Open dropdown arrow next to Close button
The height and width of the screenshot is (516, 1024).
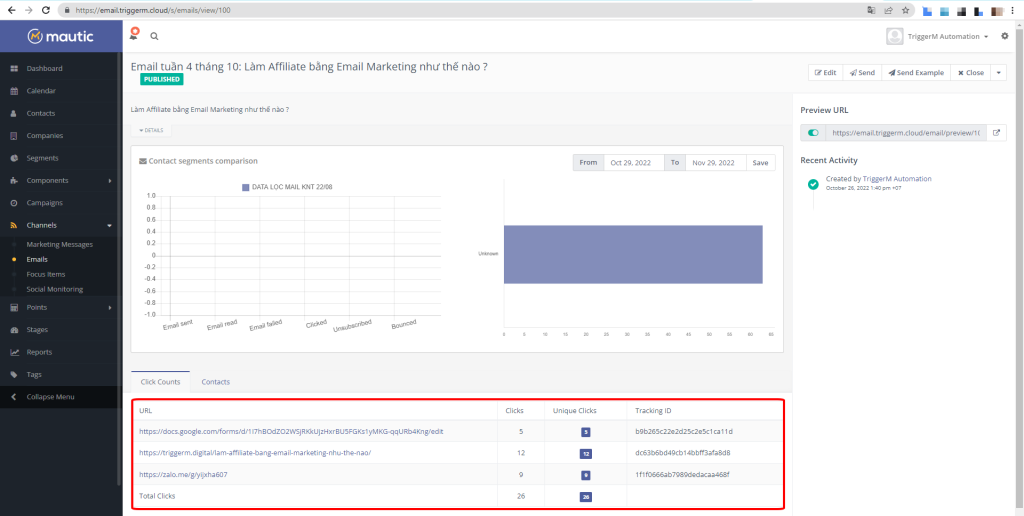click(999, 72)
